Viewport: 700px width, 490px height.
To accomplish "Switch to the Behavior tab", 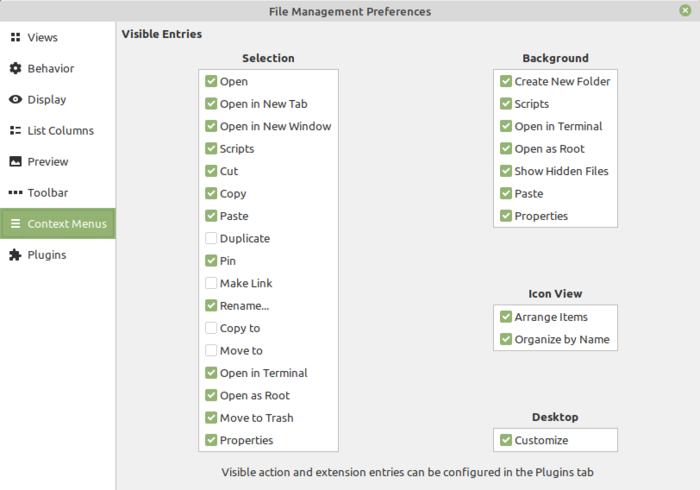I will pos(50,69).
